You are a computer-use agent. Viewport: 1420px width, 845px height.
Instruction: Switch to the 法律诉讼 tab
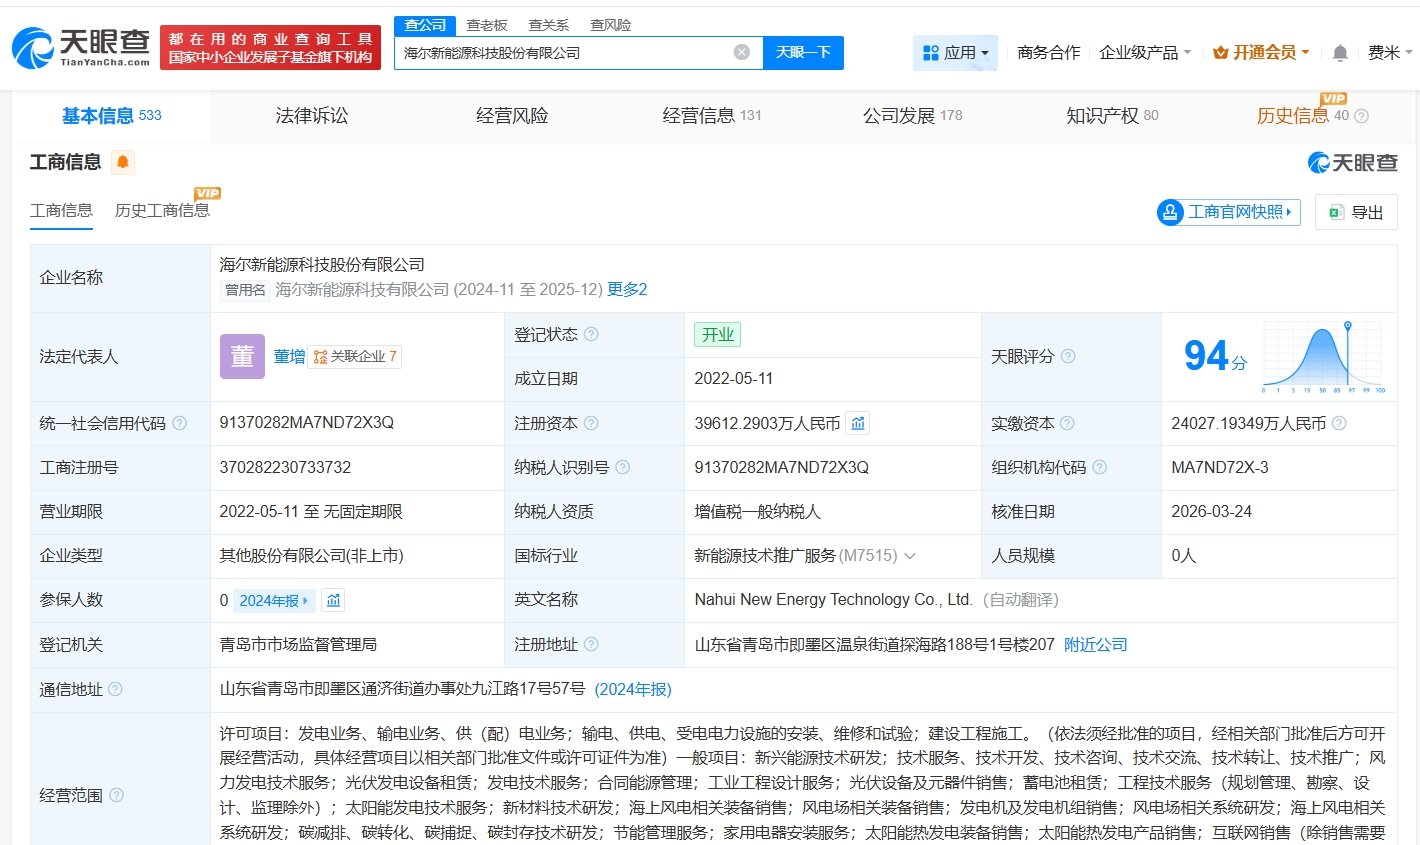point(312,116)
